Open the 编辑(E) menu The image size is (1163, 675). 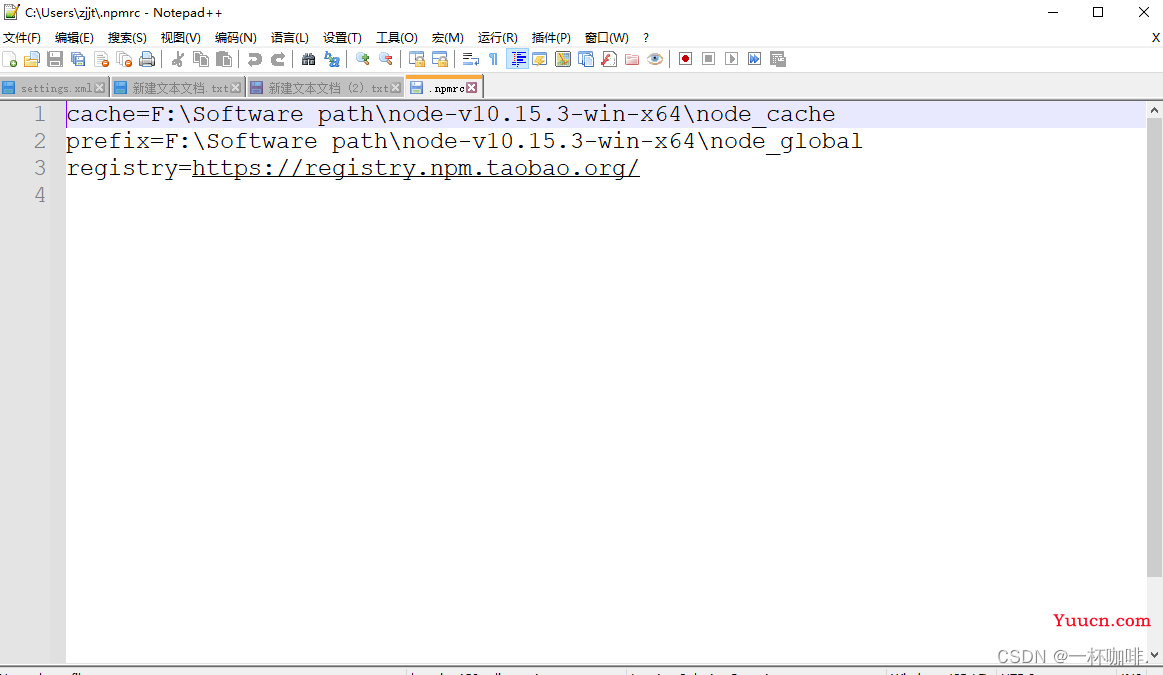click(74, 38)
